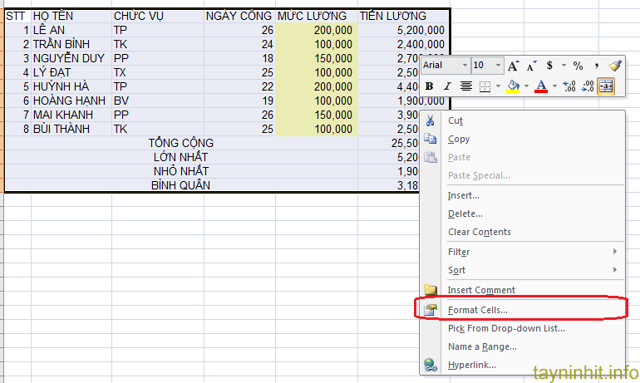Click the Decrease Decimal icon
Image resolution: width=640 pixels, height=383 pixels.
point(587,86)
